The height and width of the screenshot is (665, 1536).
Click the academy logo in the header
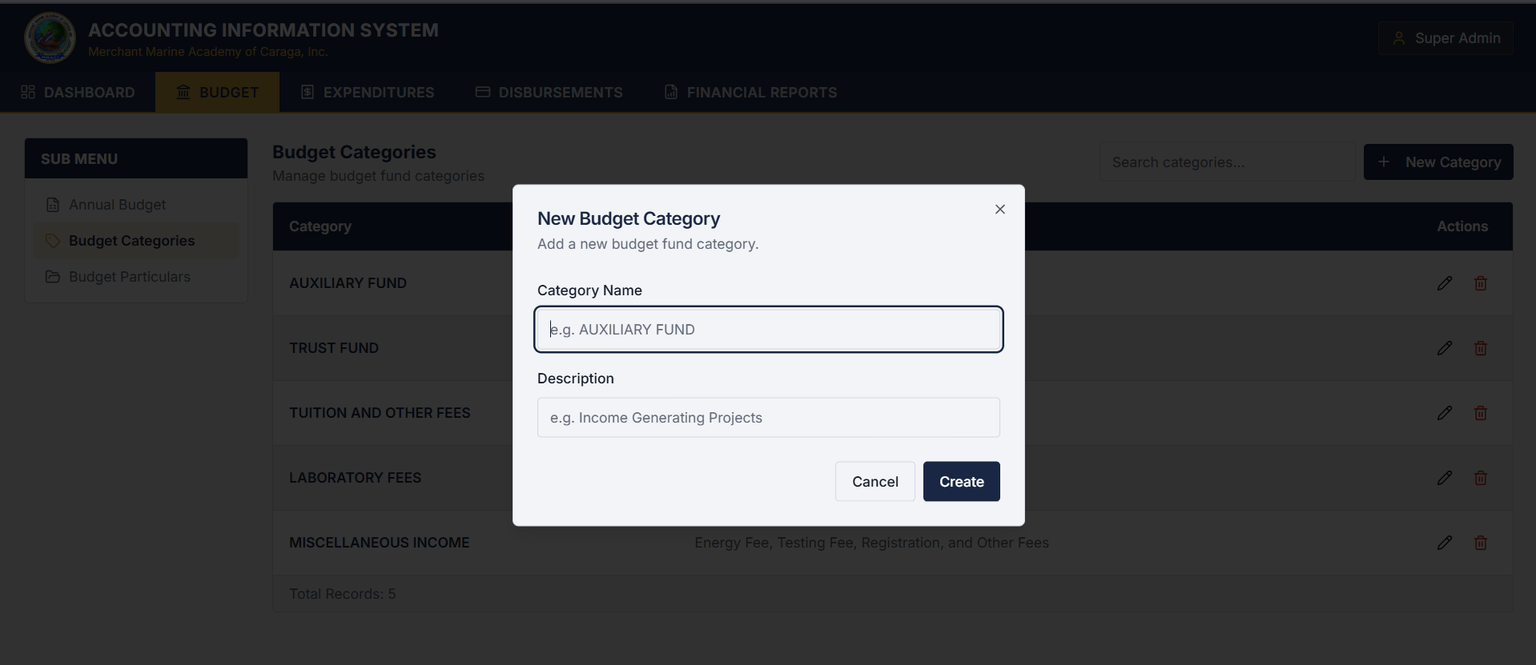[x=49, y=38]
